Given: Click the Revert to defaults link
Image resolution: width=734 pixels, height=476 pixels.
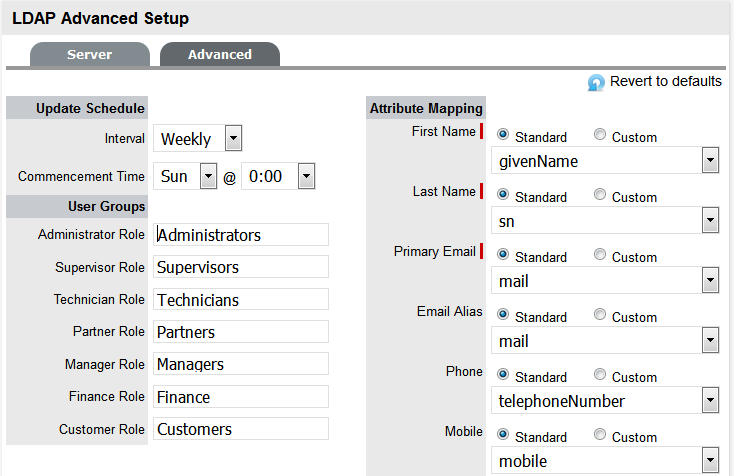Looking at the screenshot, I should (665, 82).
